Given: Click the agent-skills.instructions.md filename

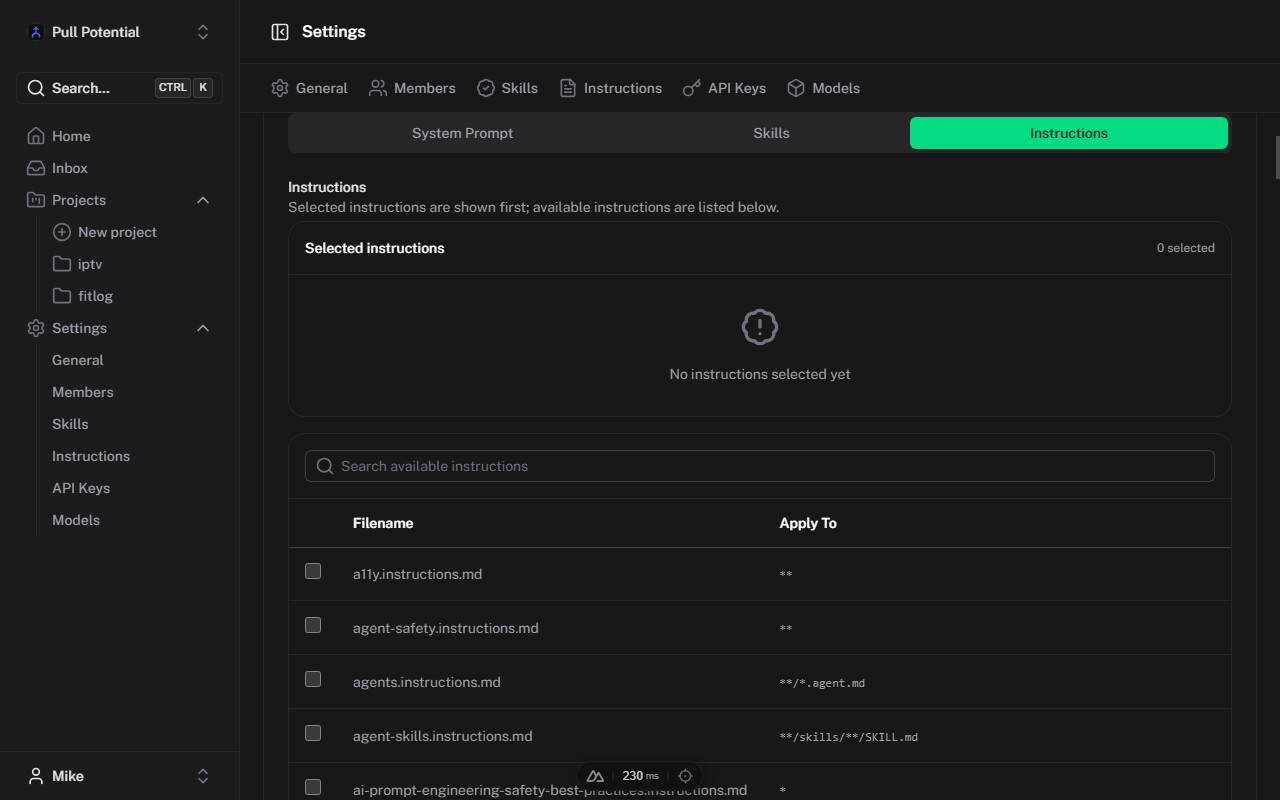Looking at the screenshot, I should point(443,736).
